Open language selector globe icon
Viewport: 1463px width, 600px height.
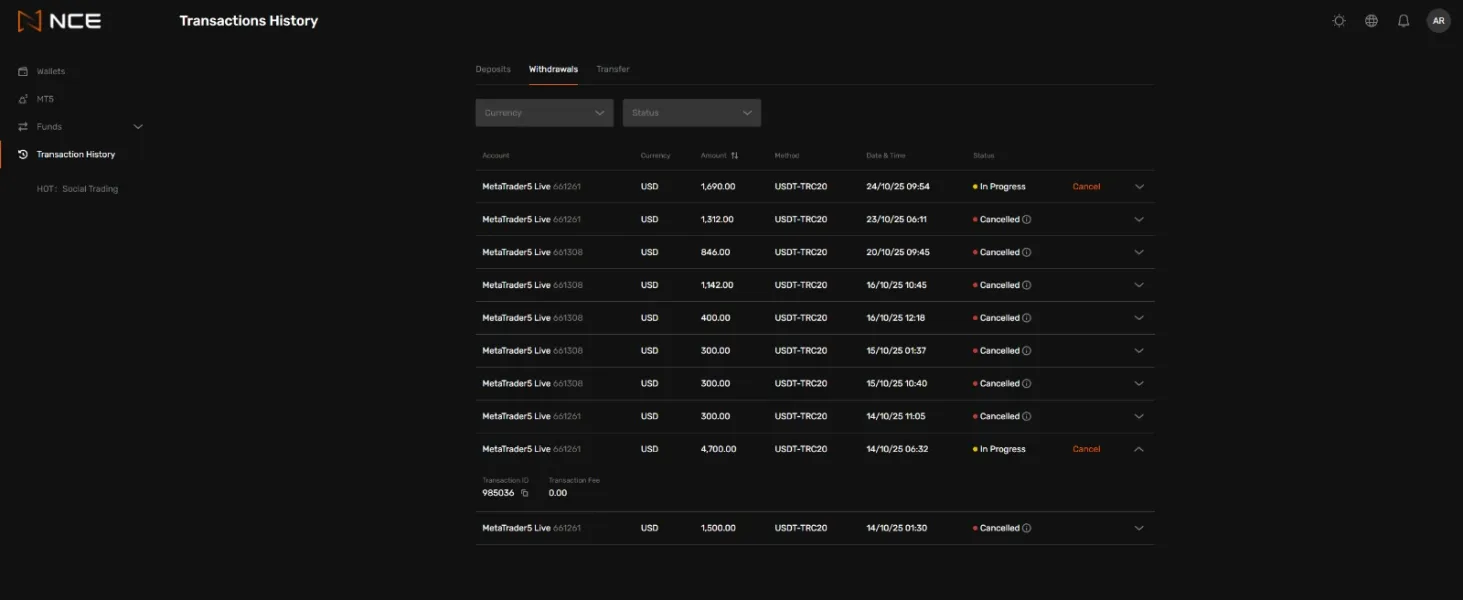(1371, 21)
